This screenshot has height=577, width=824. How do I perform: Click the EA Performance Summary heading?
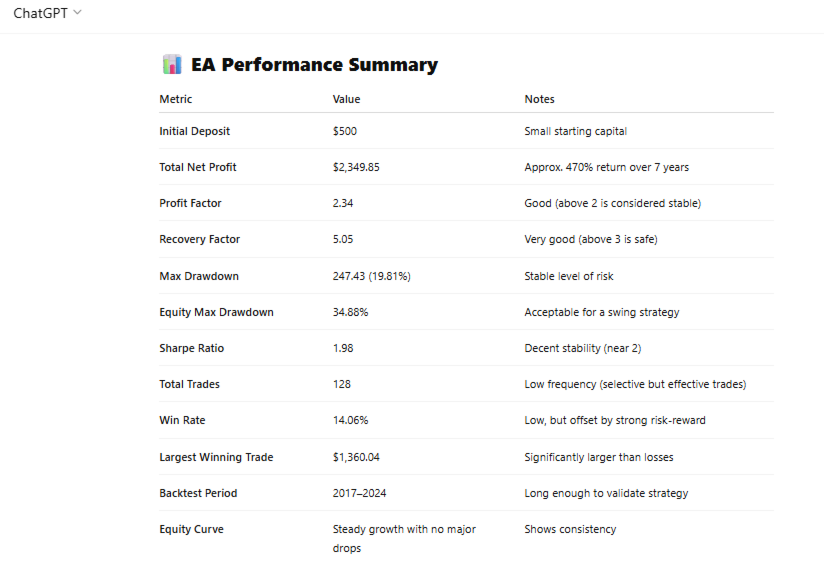(x=314, y=65)
